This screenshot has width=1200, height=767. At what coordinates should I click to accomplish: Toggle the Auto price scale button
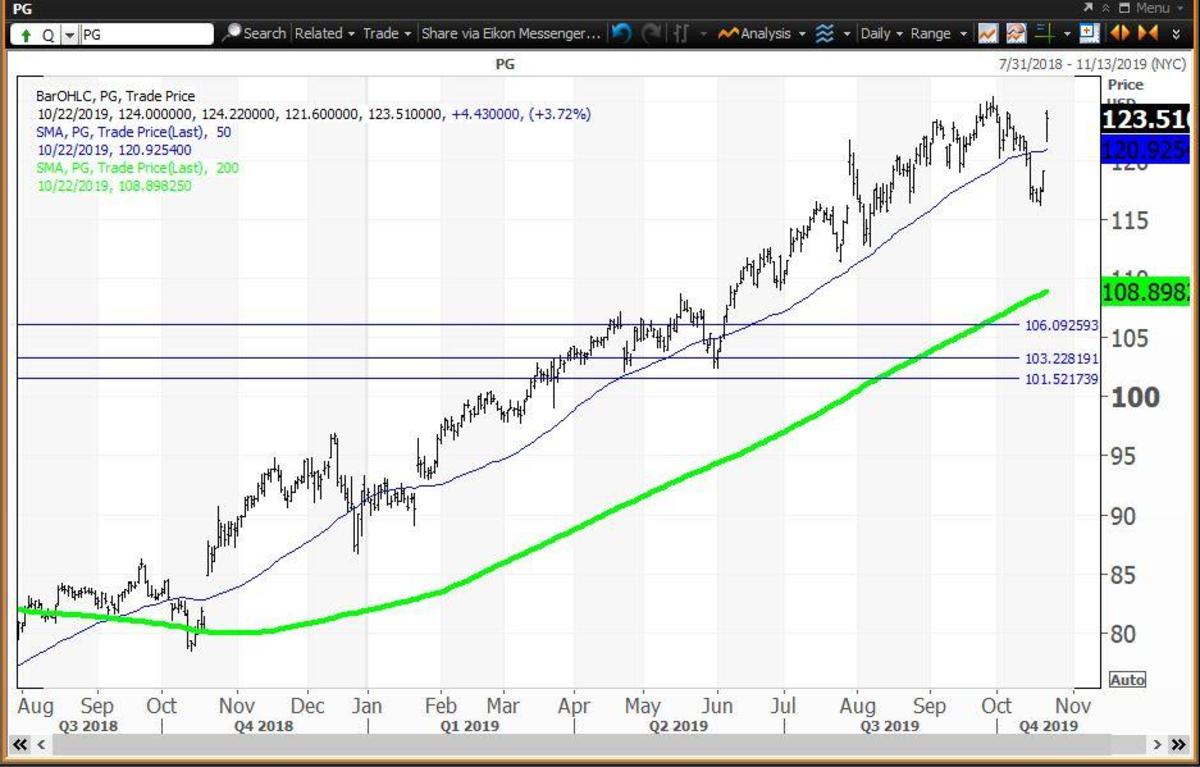1127,680
